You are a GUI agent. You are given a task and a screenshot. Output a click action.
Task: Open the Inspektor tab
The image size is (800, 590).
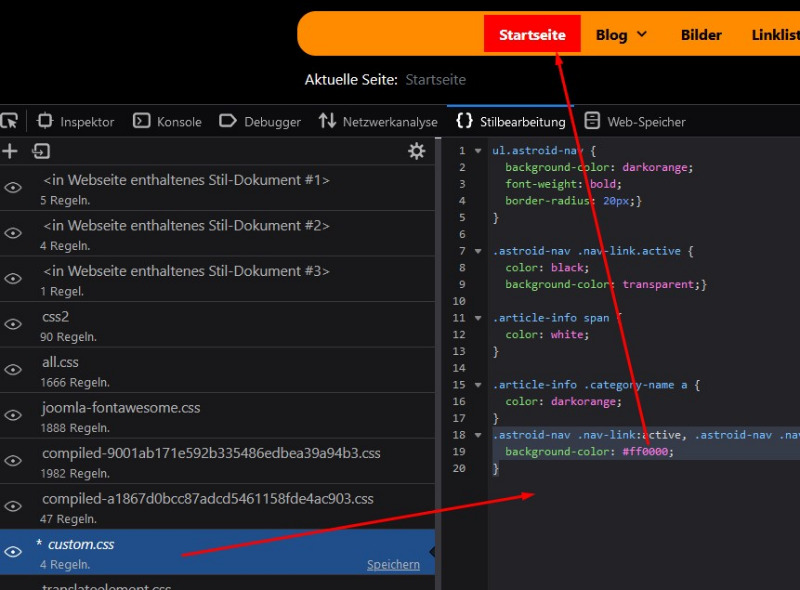76,121
